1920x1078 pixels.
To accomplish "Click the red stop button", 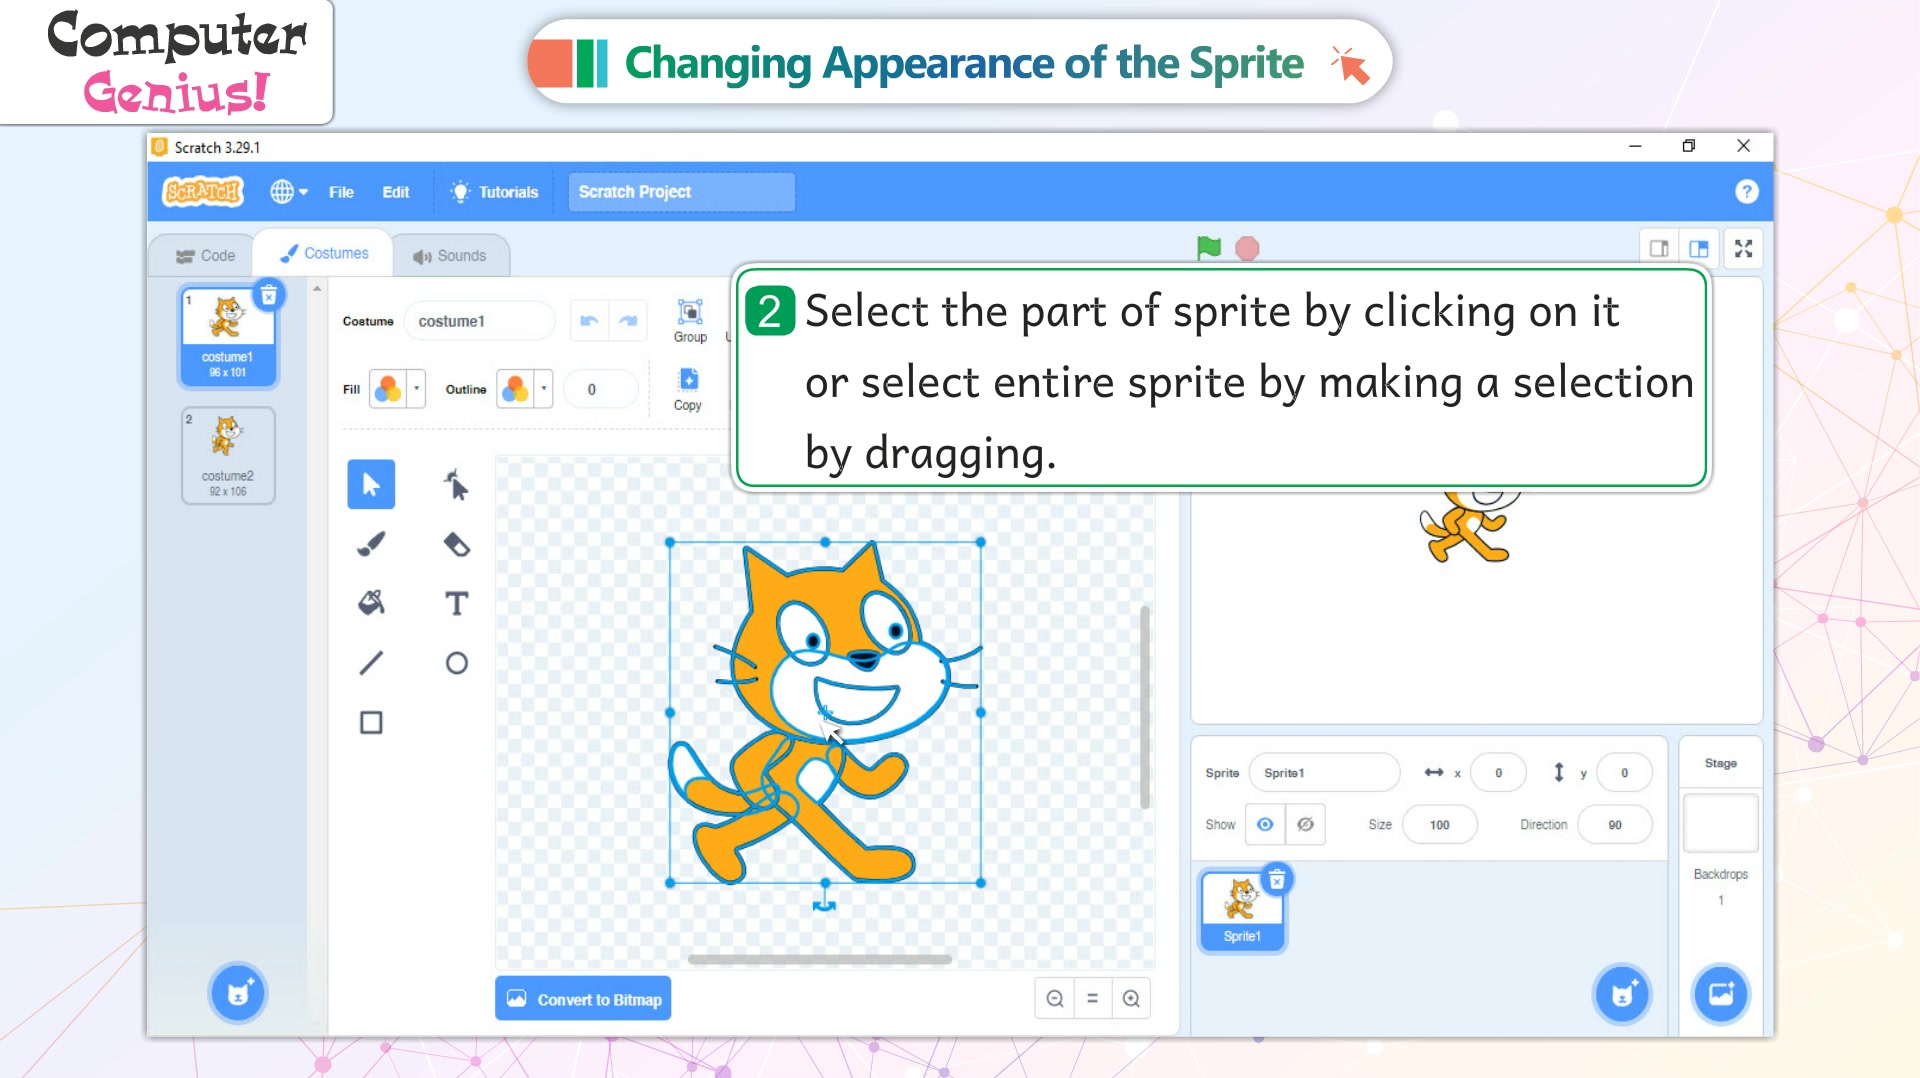I will coord(1247,248).
